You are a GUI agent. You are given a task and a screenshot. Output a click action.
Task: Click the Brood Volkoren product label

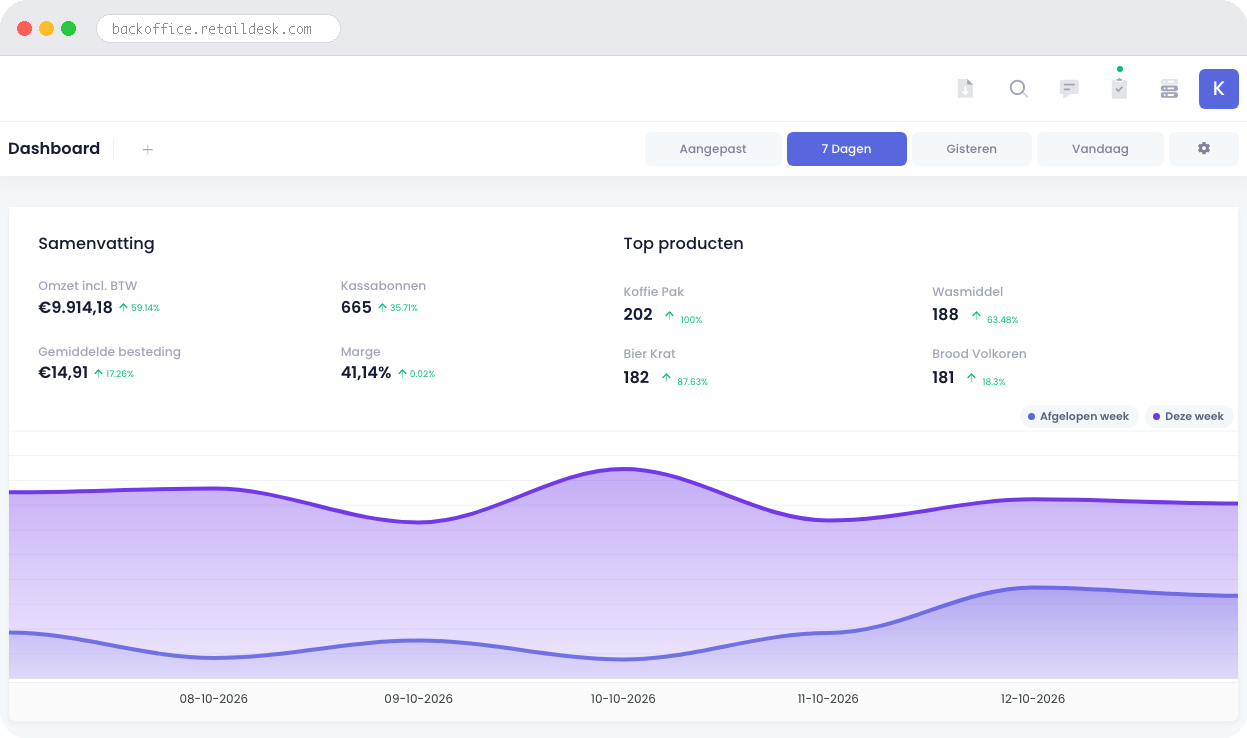[979, 354]
